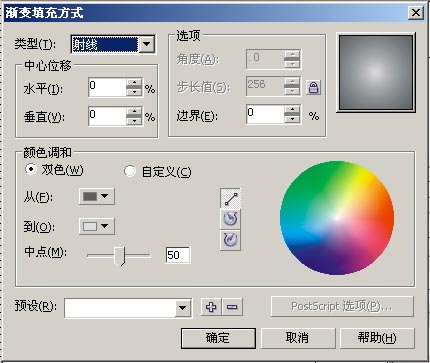
Task: Click the 取消 button
Action: pos(298,338)
